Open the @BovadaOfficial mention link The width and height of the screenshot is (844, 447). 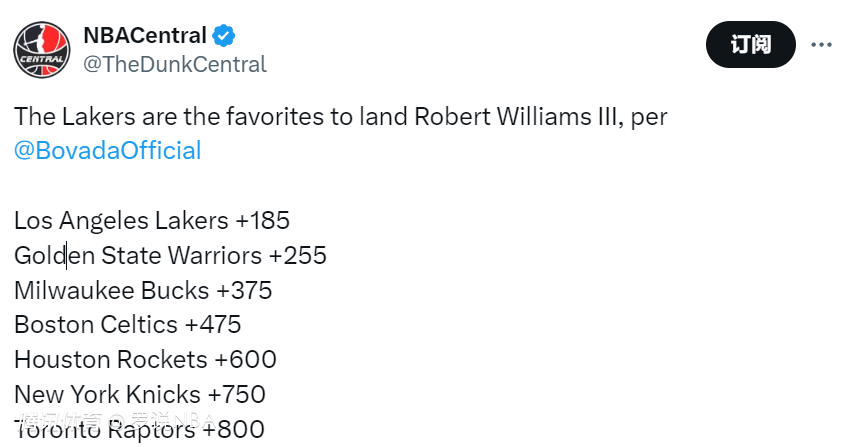[108, 151]
